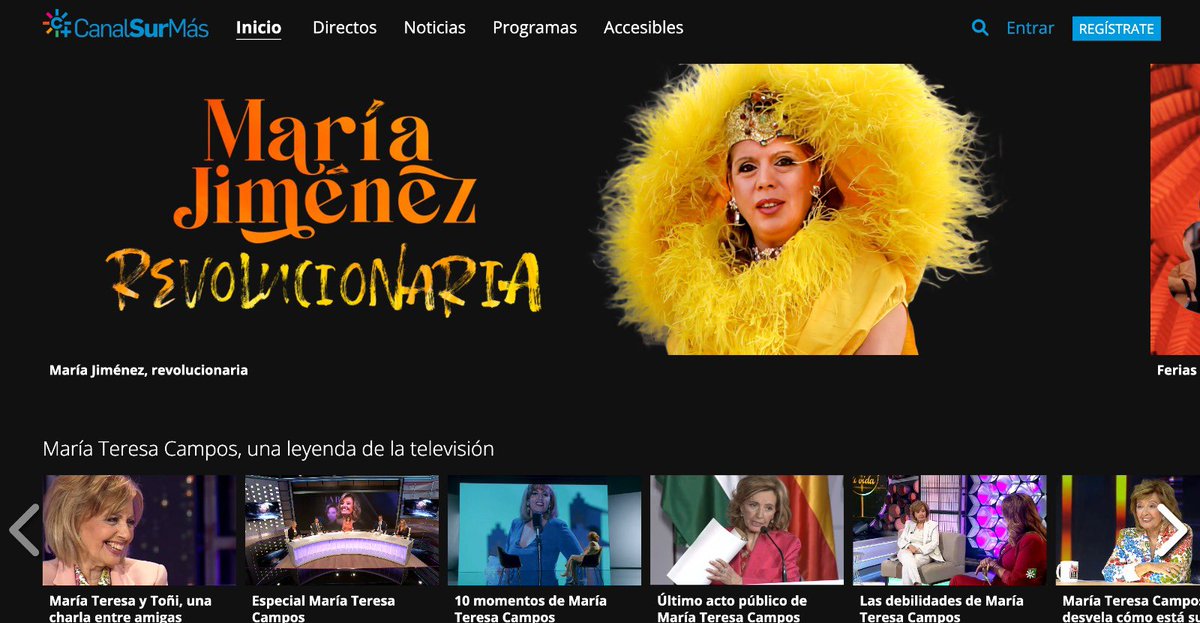The height and width of the screenshot is (623, 1200).
Task: Open the Accesibles section
Action: 644,28
